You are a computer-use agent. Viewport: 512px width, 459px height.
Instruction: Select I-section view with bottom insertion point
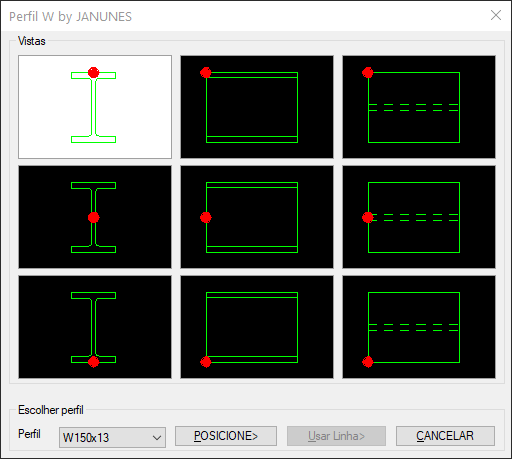(x=95, y=327)
